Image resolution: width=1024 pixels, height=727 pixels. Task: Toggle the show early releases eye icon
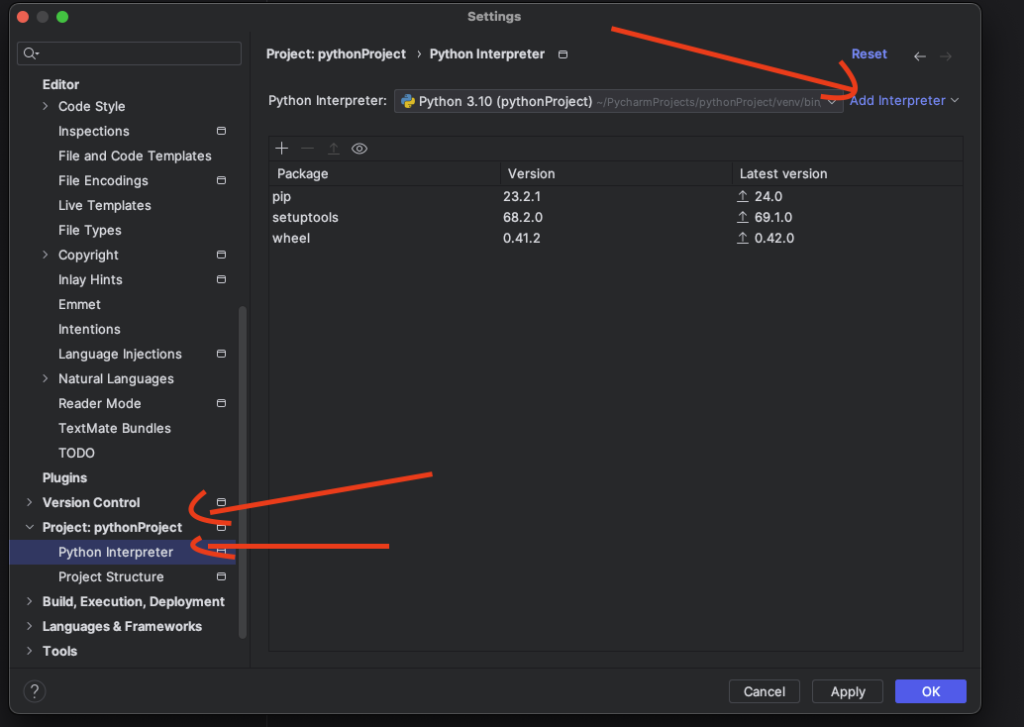[x=360, y=148]
